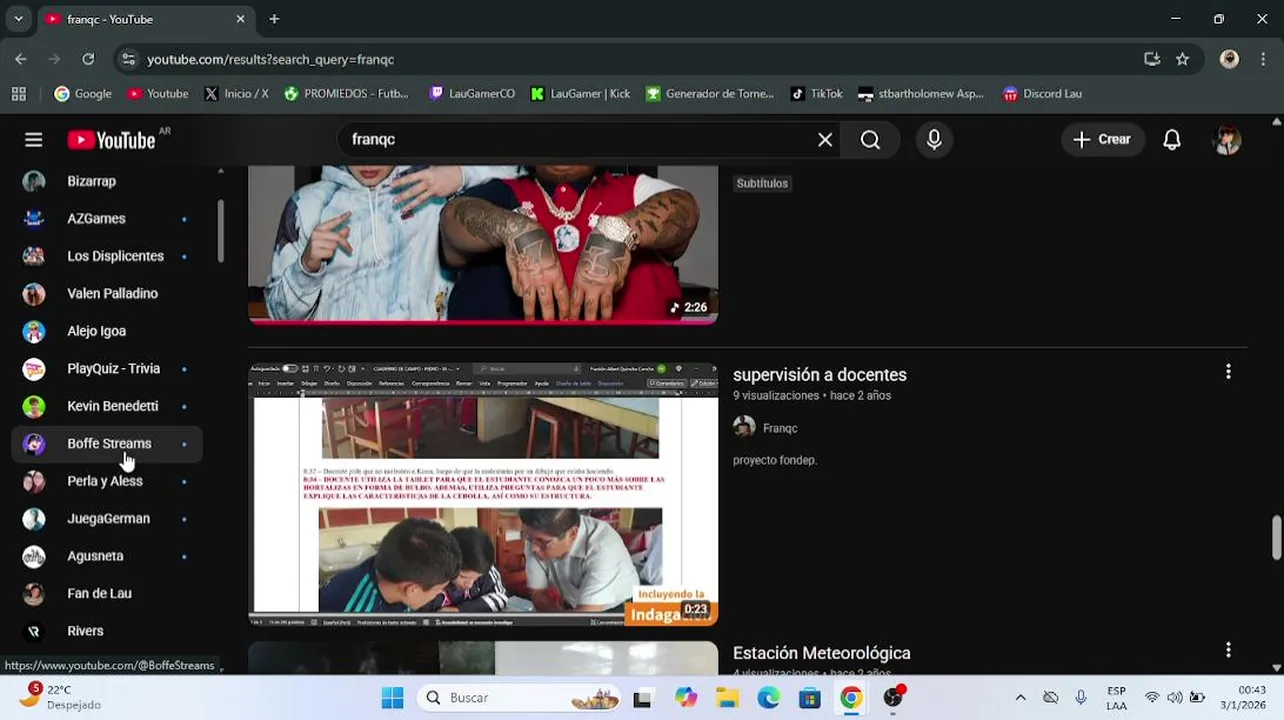Open Boffe Streams subscription
The width and height of the screenshot is (1284, 720).
[107, 444]
